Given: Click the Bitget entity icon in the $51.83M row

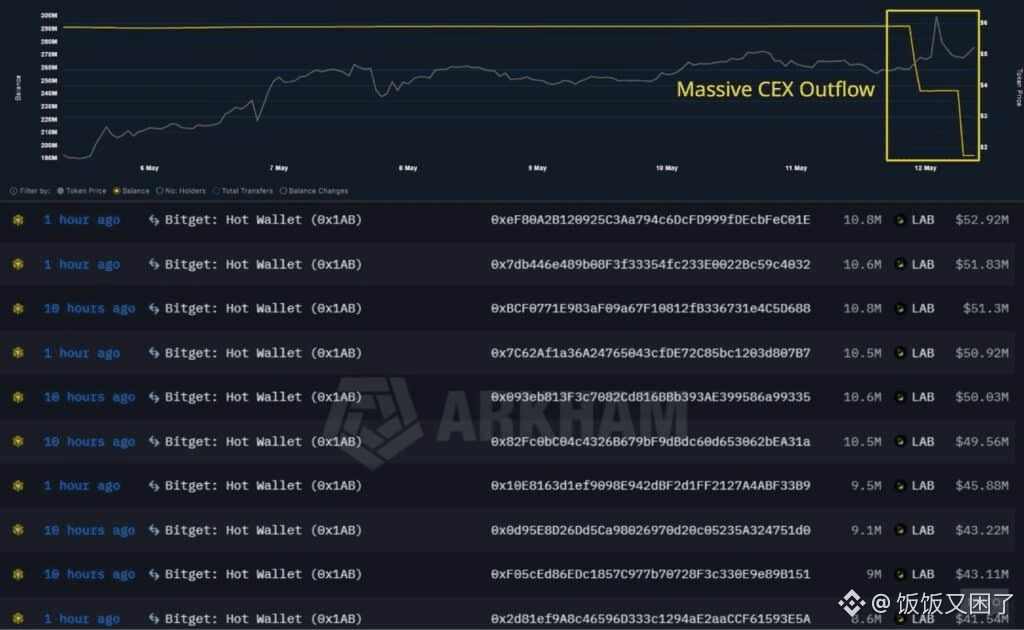Looking at the screenshot, I should [154, 264].
